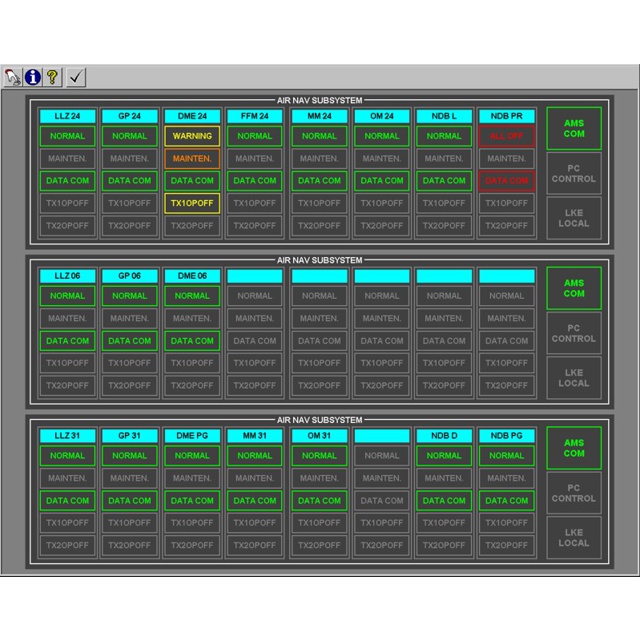Select the GP 06 station header
Screen dimensions: 640x640
[x=129, y=276]
